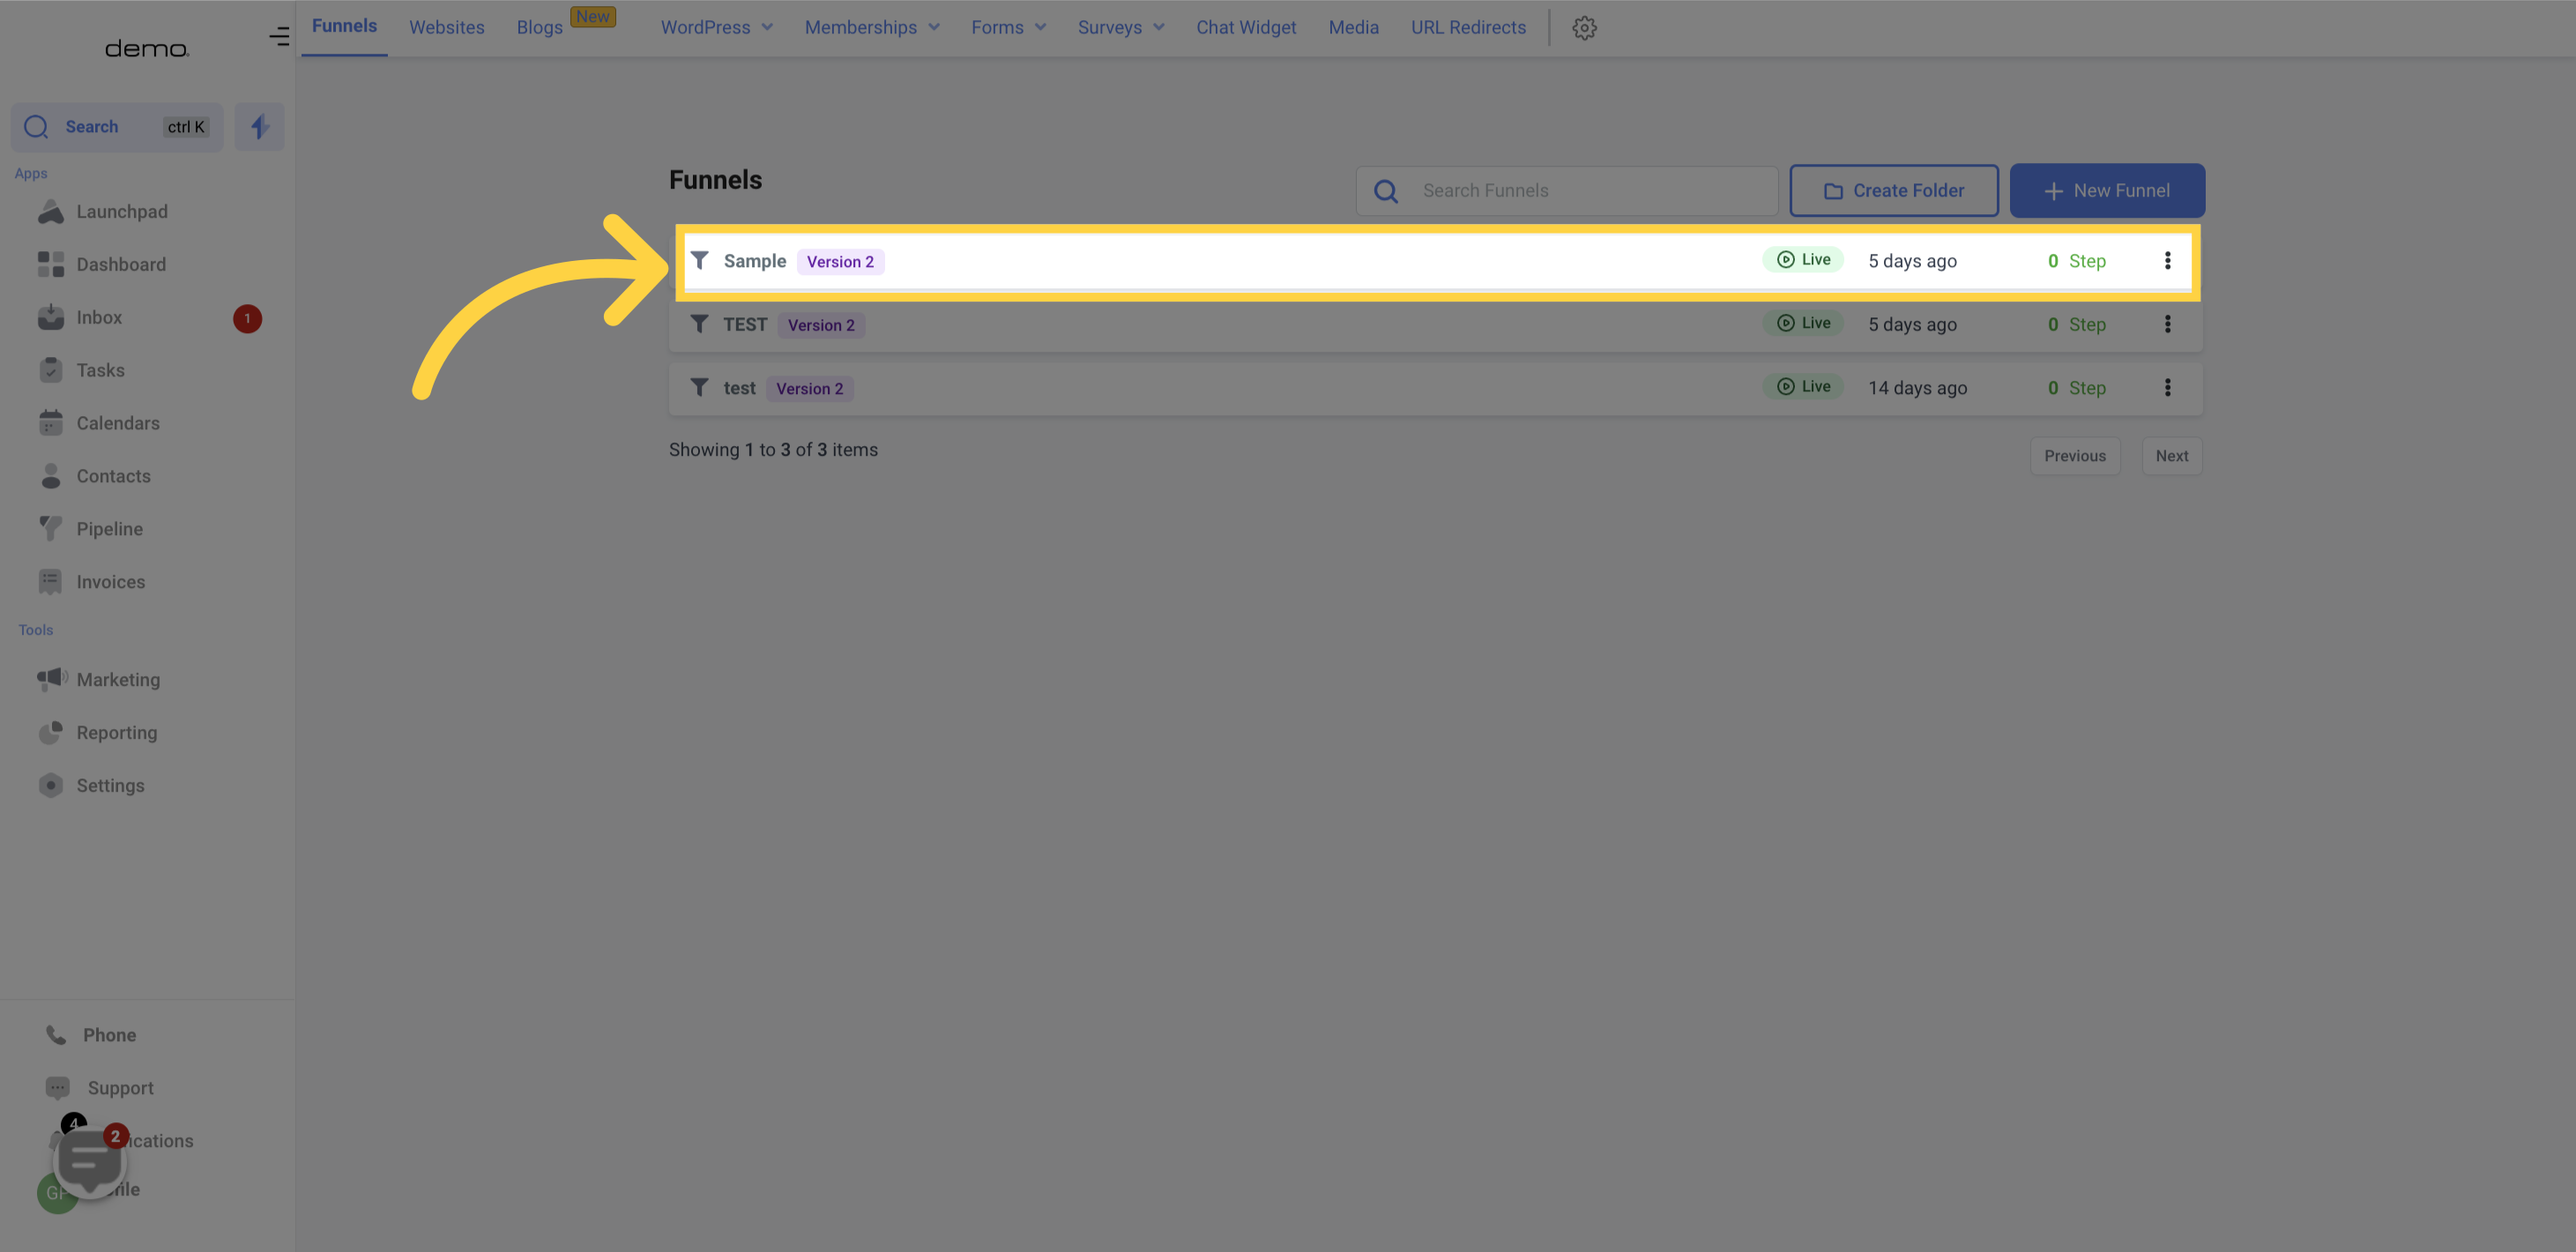Click the Contacts person icon
The height and width of the screenshot is (1252, 2576).
50,476
